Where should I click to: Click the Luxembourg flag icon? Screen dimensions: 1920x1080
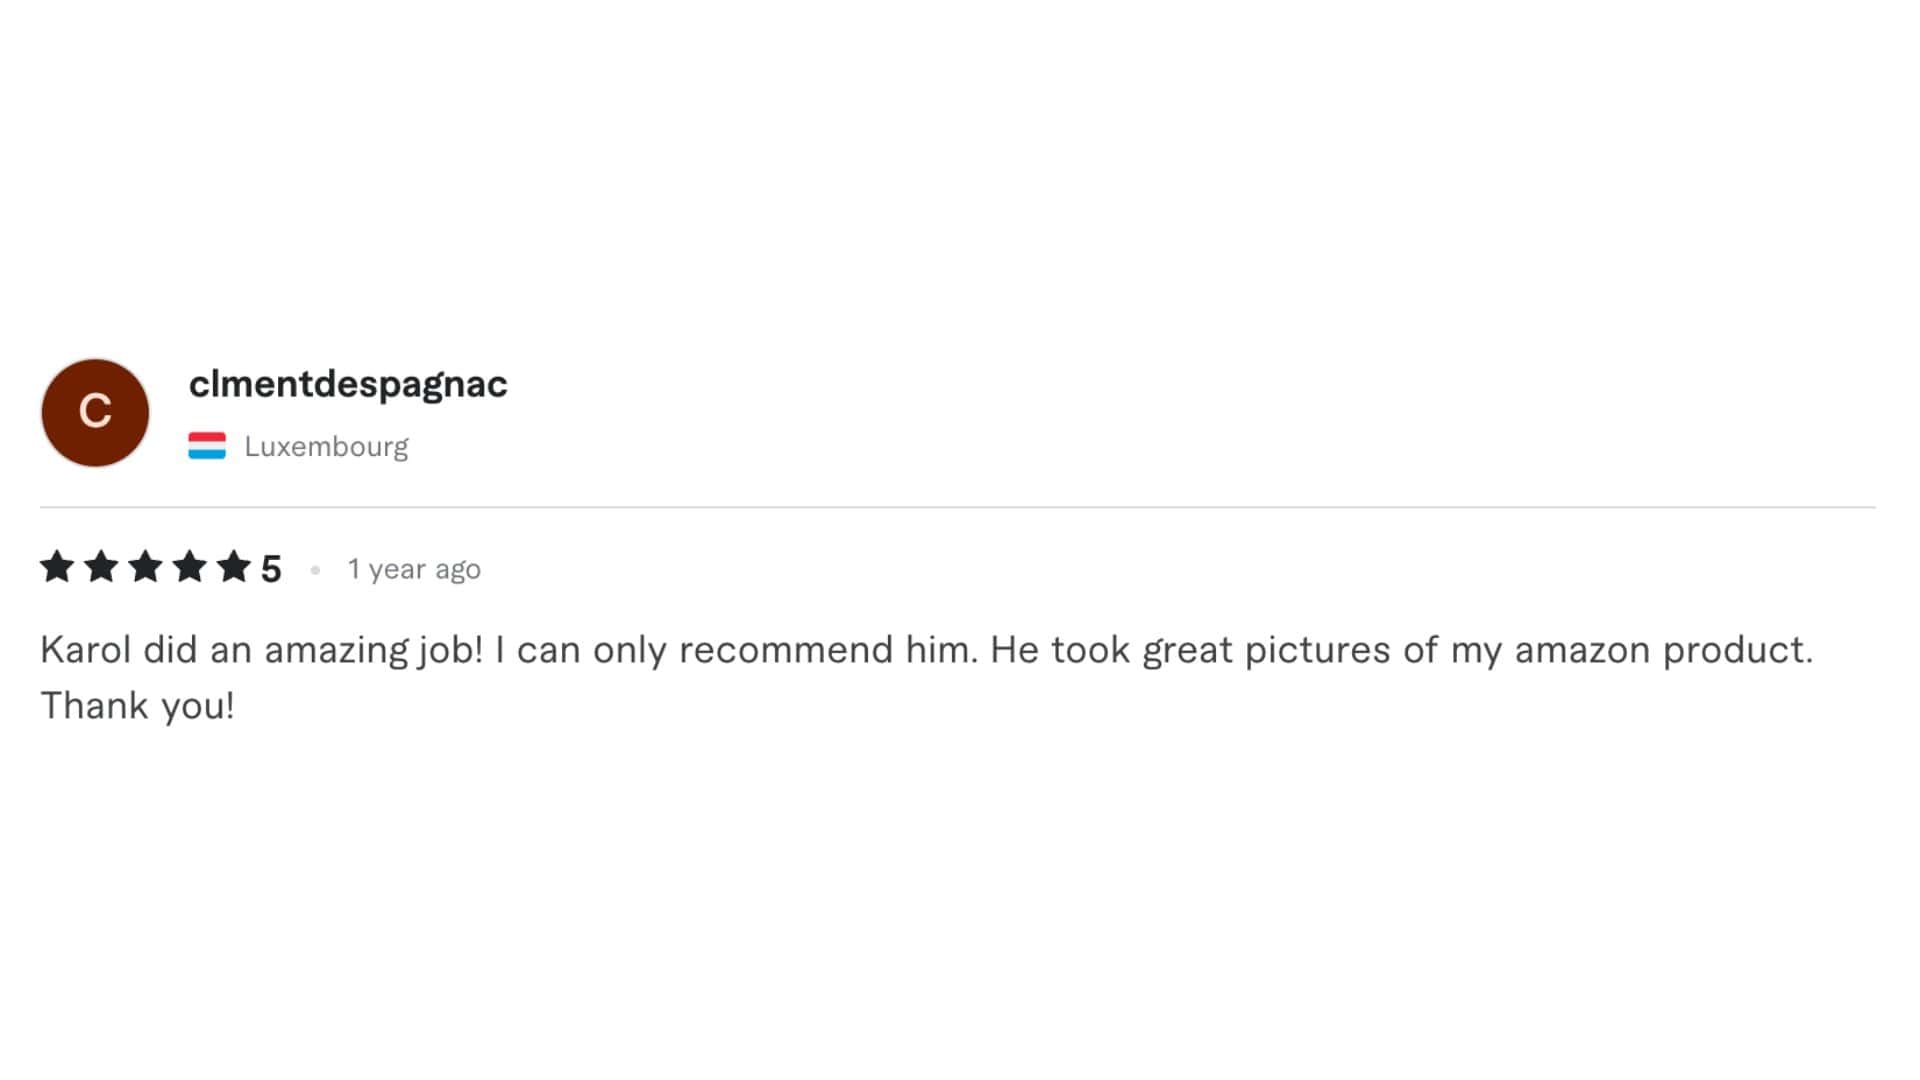pyautogui.click(x=207, y=446)
